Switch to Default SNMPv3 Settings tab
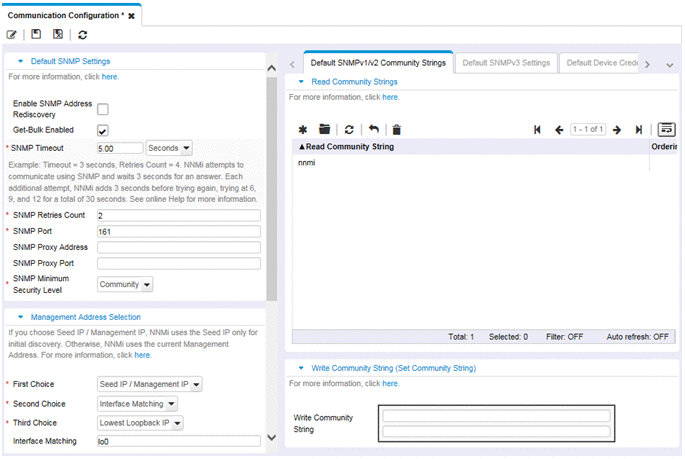The image size is (685, 459). tap(505, 63)
